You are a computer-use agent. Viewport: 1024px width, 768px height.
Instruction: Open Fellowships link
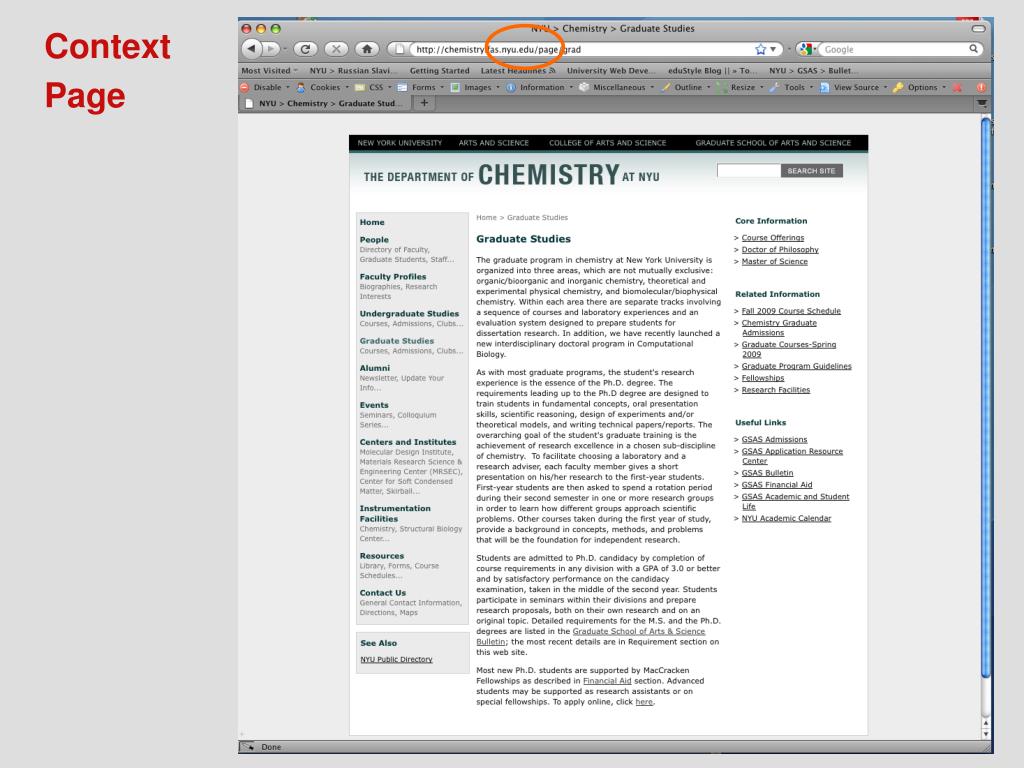point(763,378)
